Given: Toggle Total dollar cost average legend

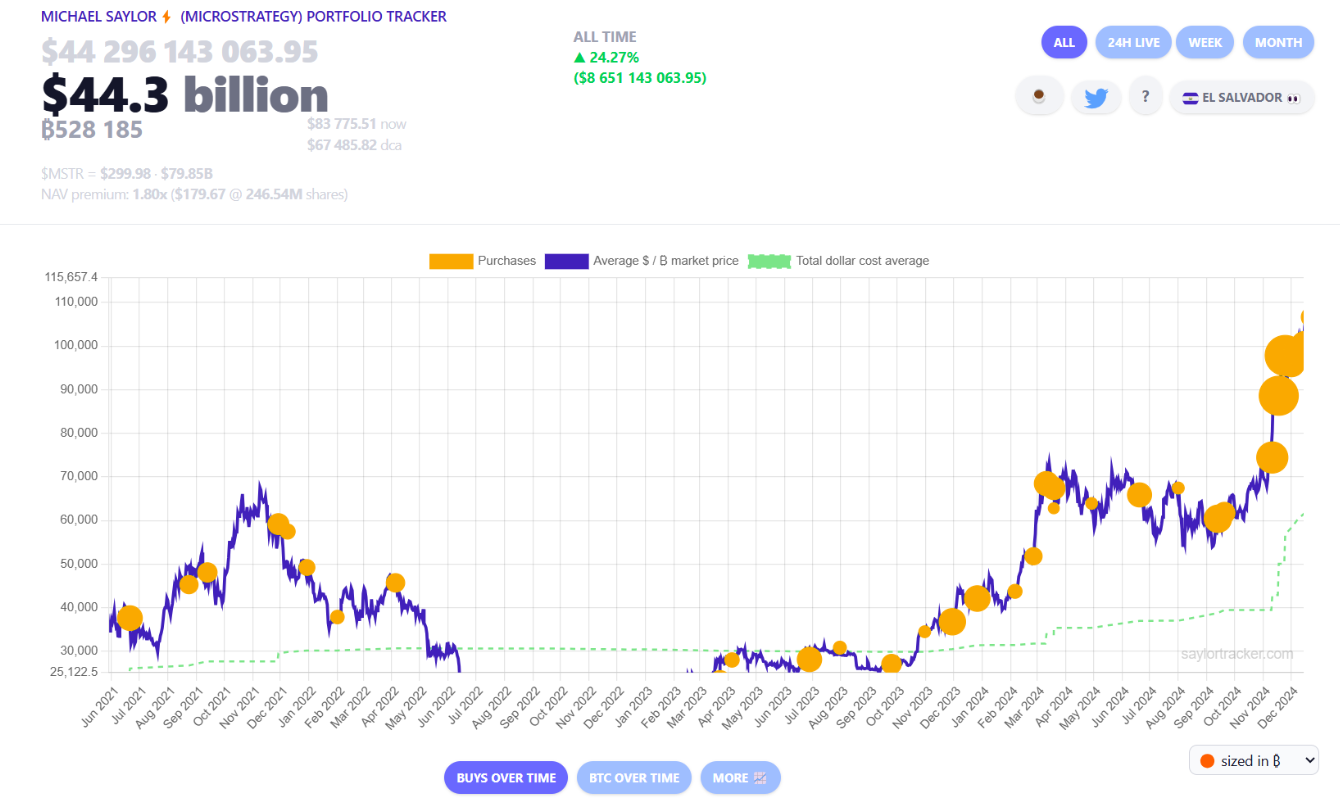Looking at the screenshot, I should (x=839, y=261).
